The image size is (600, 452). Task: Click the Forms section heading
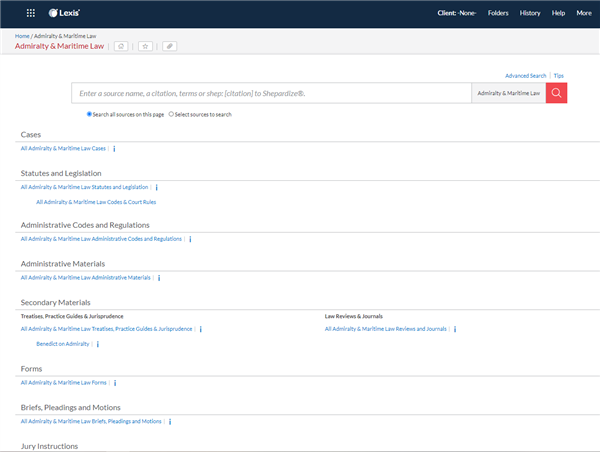pos(31,369)
